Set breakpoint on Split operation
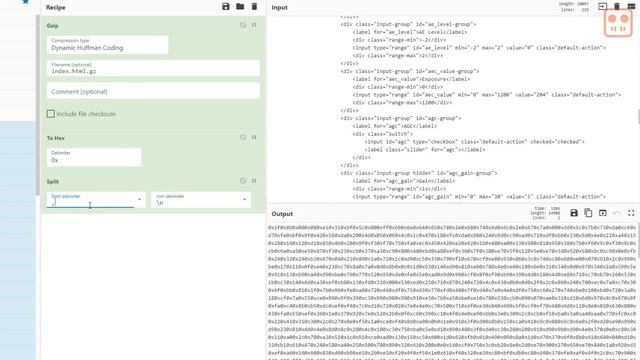The height and width of the screenshot is (360, 640). (254, 181)
